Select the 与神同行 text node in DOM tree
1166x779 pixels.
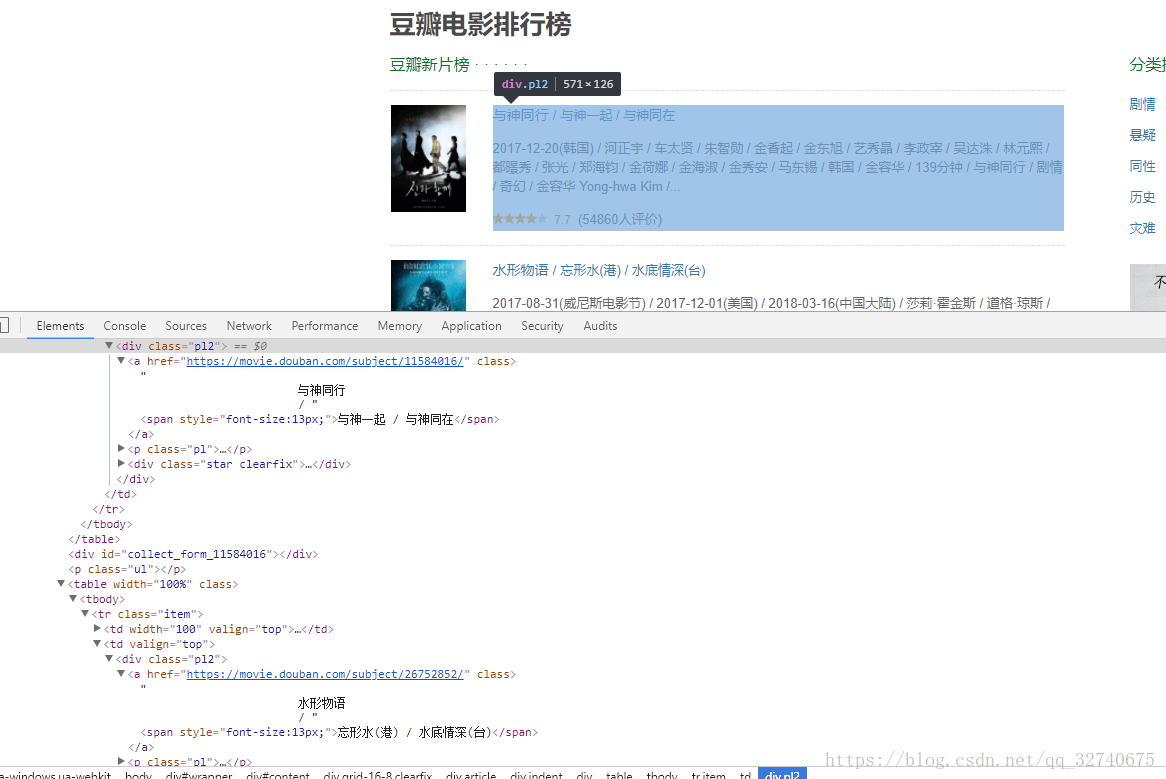tap(321, 390)
